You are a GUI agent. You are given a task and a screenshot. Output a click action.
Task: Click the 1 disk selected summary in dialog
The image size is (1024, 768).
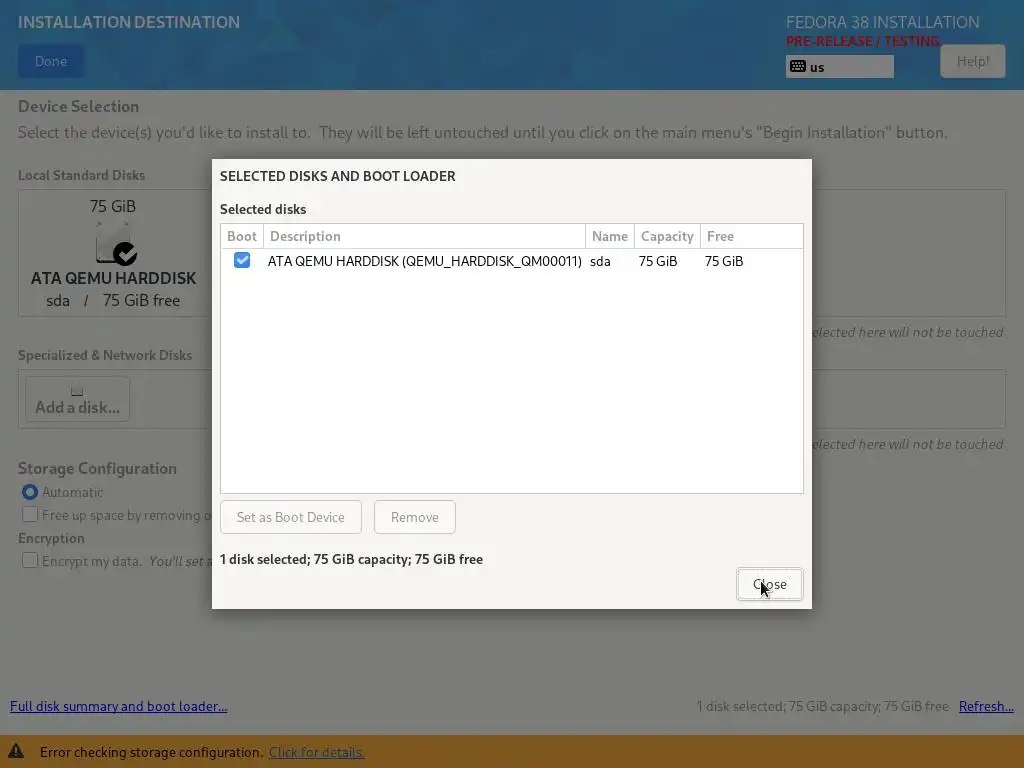[x=351, y=560]
